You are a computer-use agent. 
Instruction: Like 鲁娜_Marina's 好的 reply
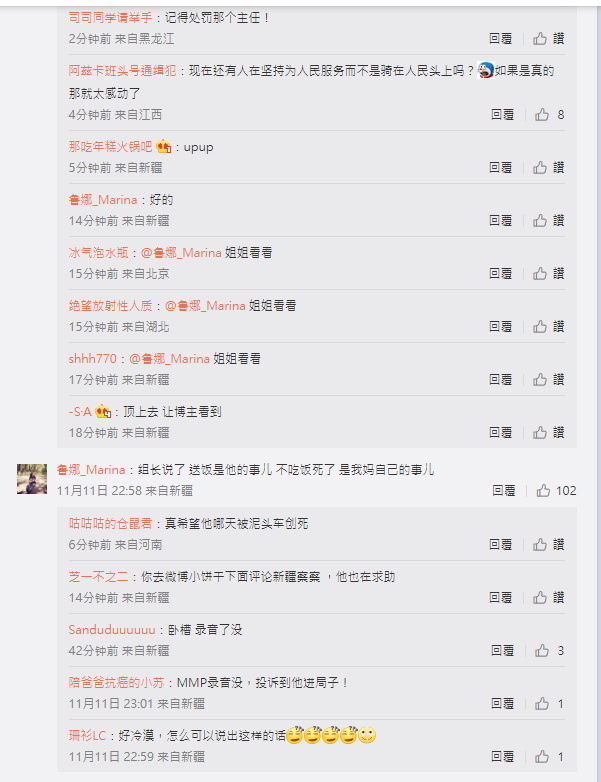tap(548, 220)
